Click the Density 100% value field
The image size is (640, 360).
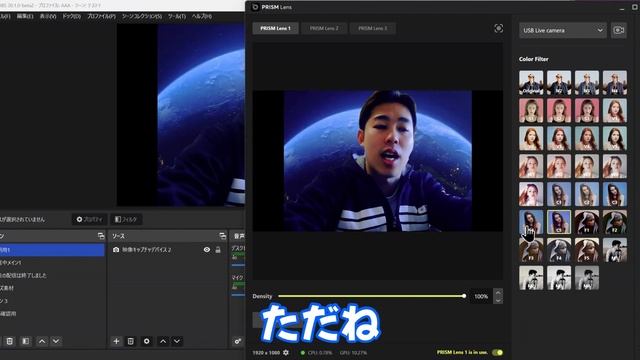481,296
